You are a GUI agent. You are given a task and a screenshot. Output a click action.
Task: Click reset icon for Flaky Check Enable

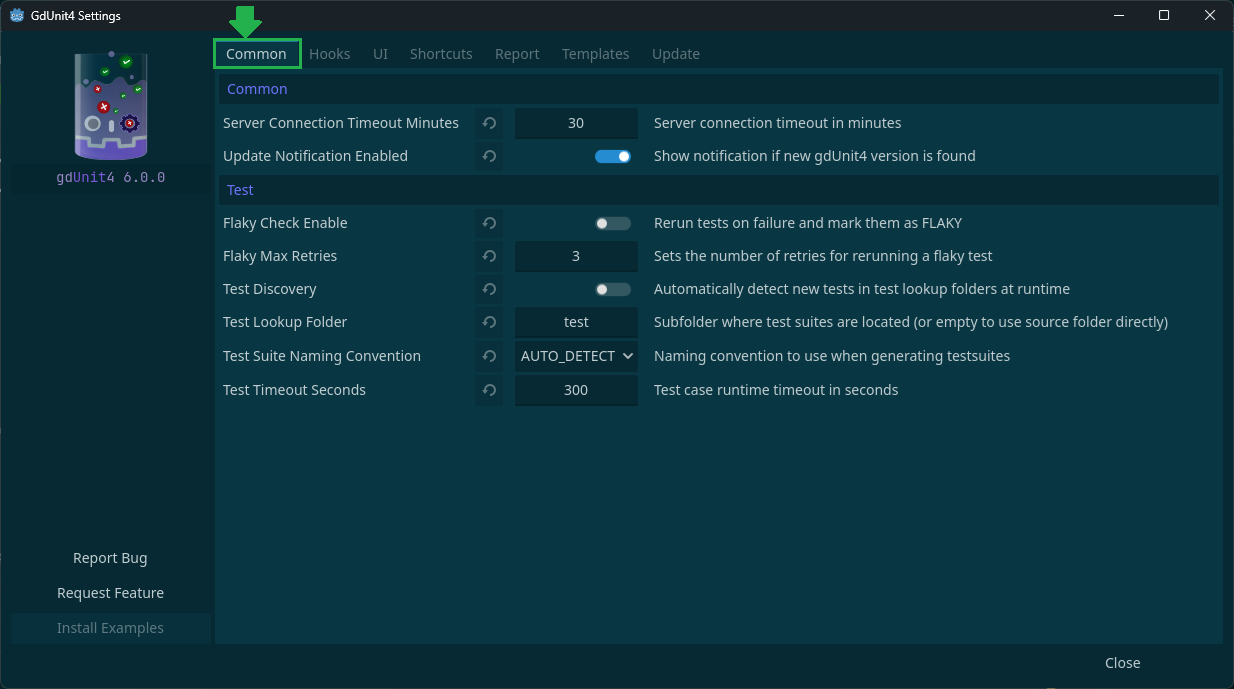click(x=489, y=223)
